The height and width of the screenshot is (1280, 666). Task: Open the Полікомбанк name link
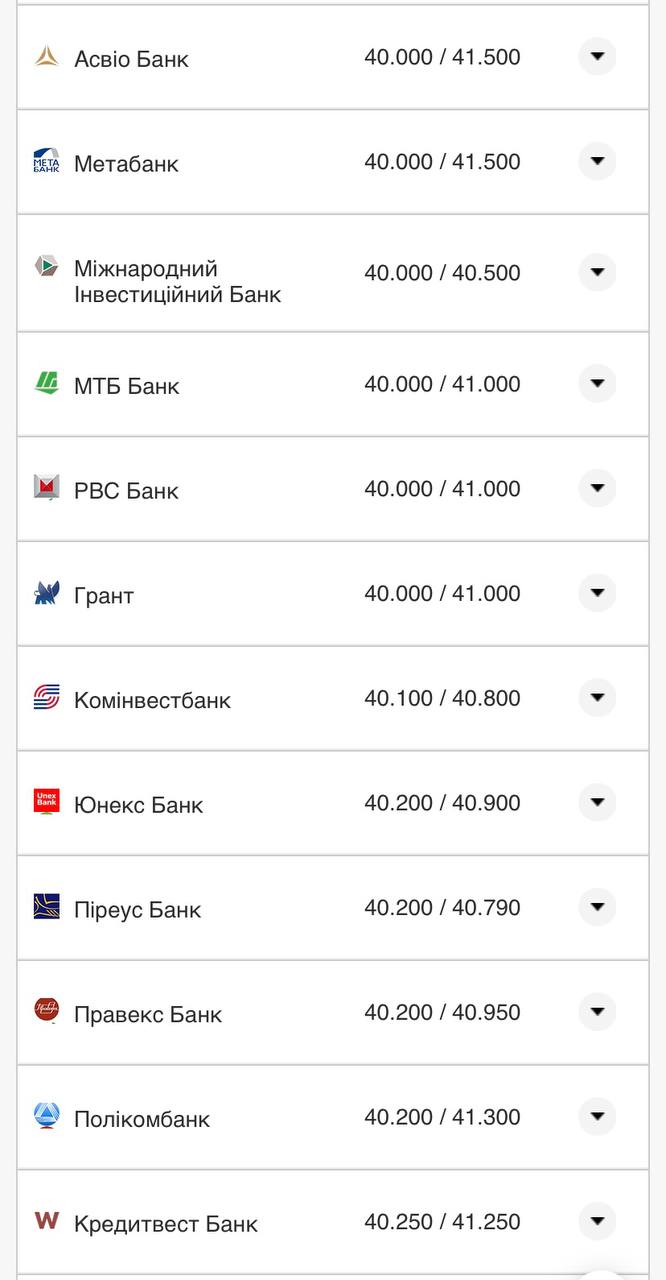(x=142, y=1119)
